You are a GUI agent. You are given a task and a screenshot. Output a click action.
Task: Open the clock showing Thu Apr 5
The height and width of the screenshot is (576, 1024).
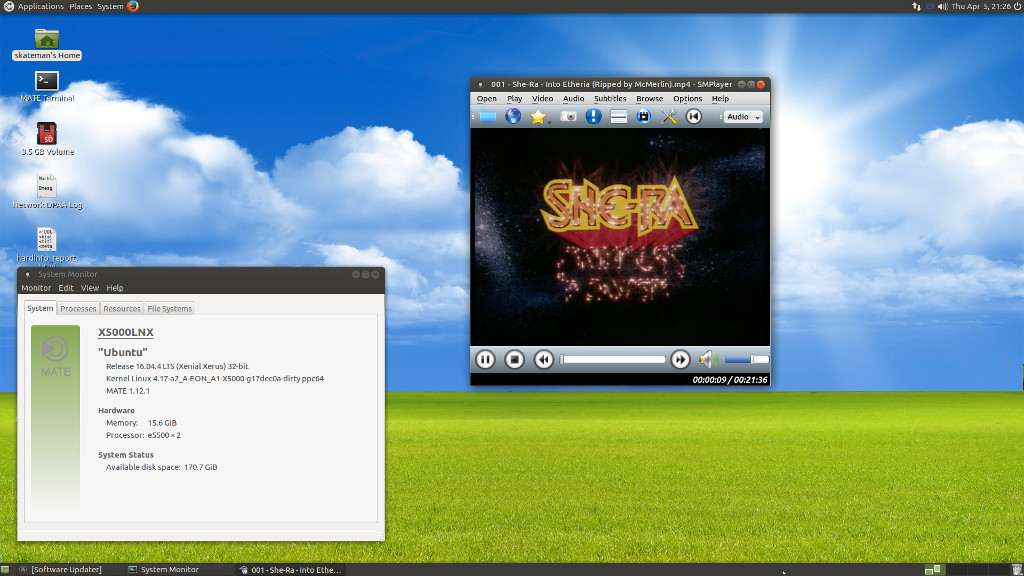coord(981,7)
